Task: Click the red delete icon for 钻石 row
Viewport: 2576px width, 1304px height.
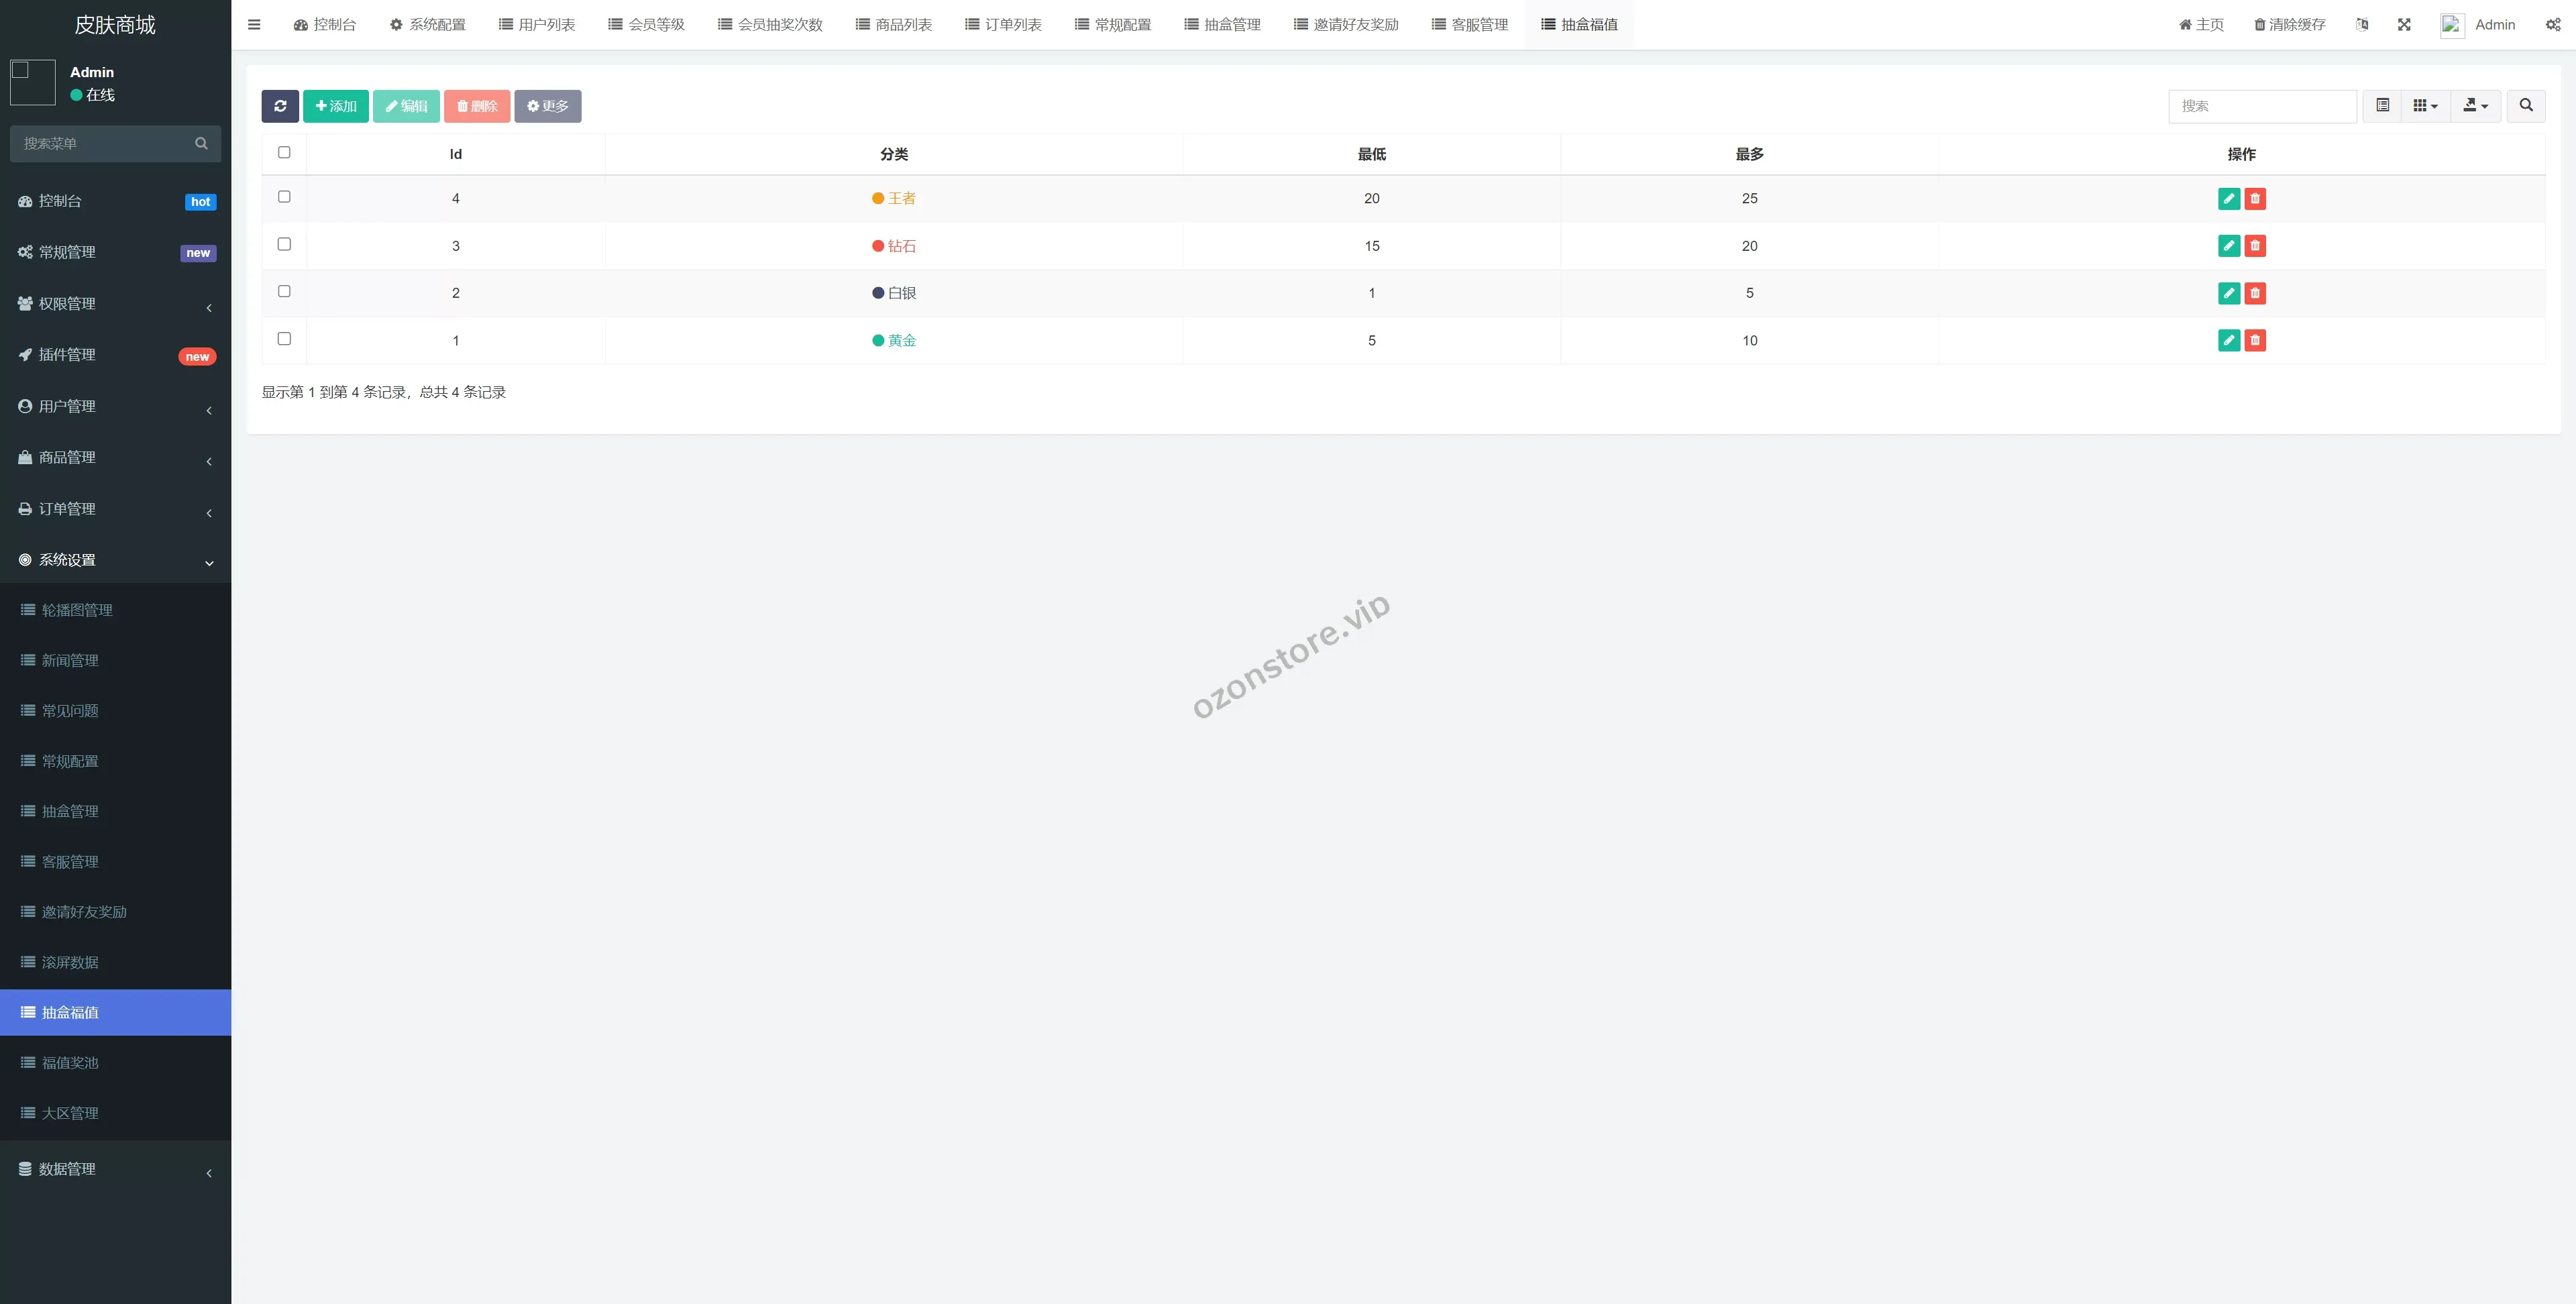Action: [x=2254, y=246]
